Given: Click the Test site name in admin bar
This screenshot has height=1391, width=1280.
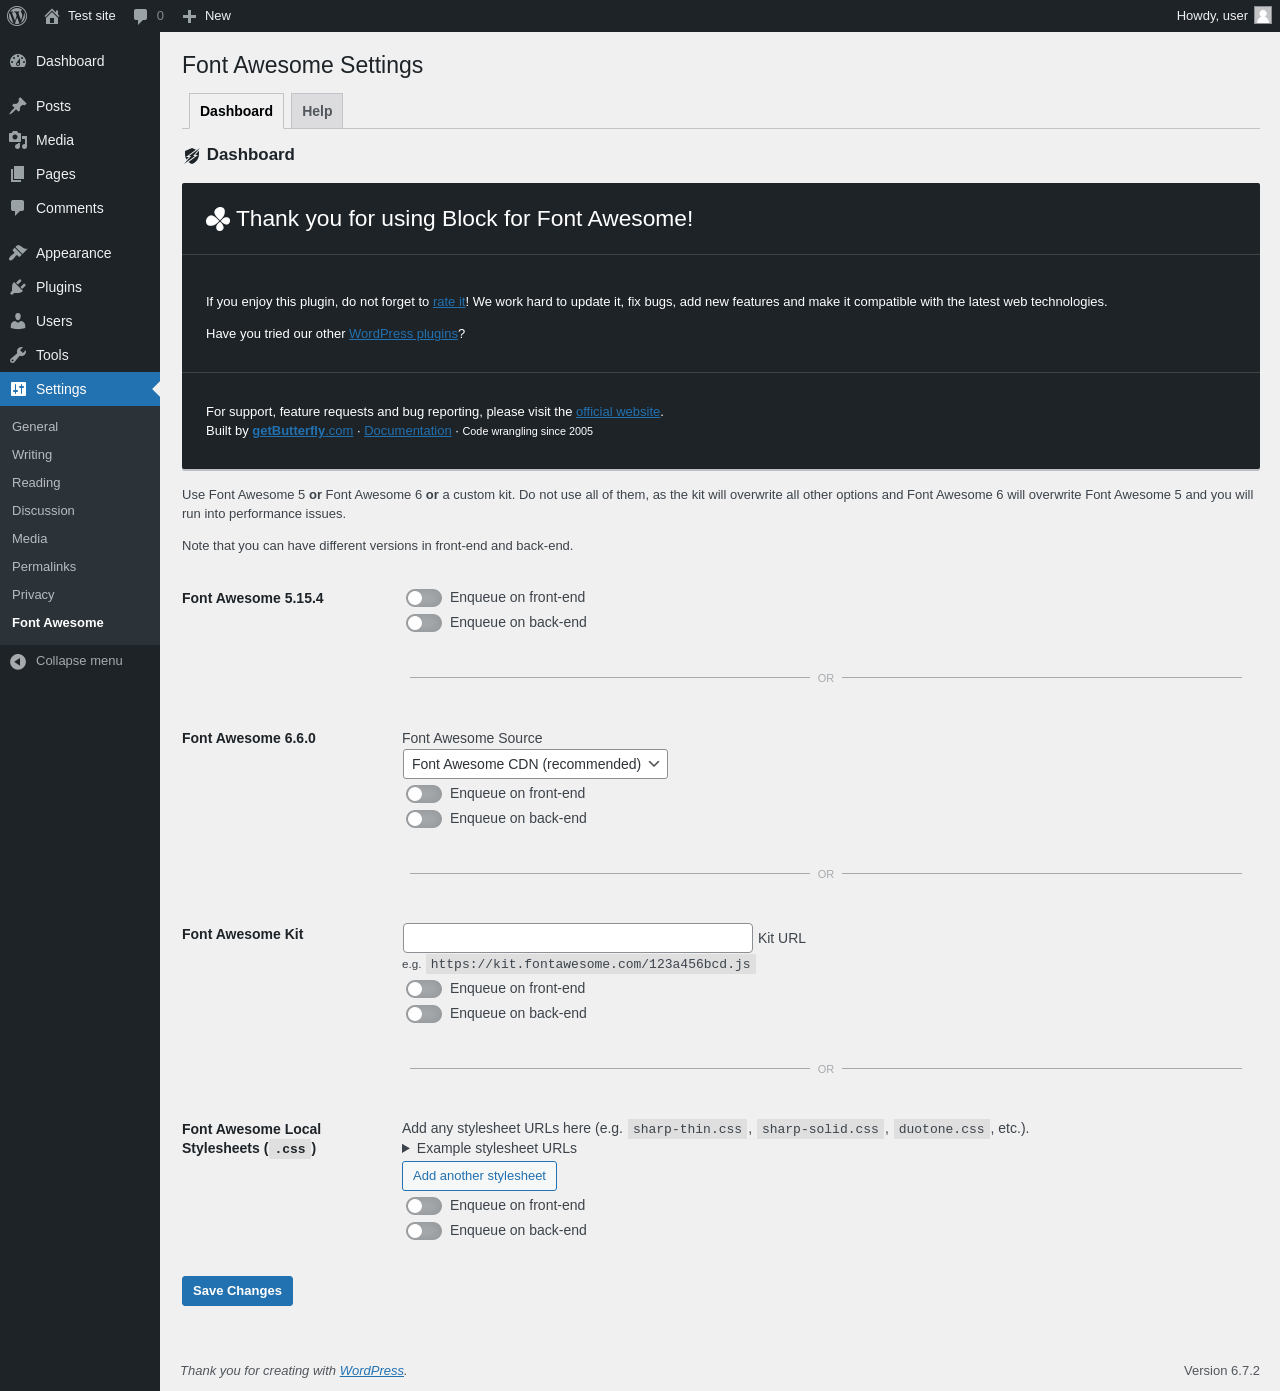Looking at the screenshot, I should click(92, 16).
